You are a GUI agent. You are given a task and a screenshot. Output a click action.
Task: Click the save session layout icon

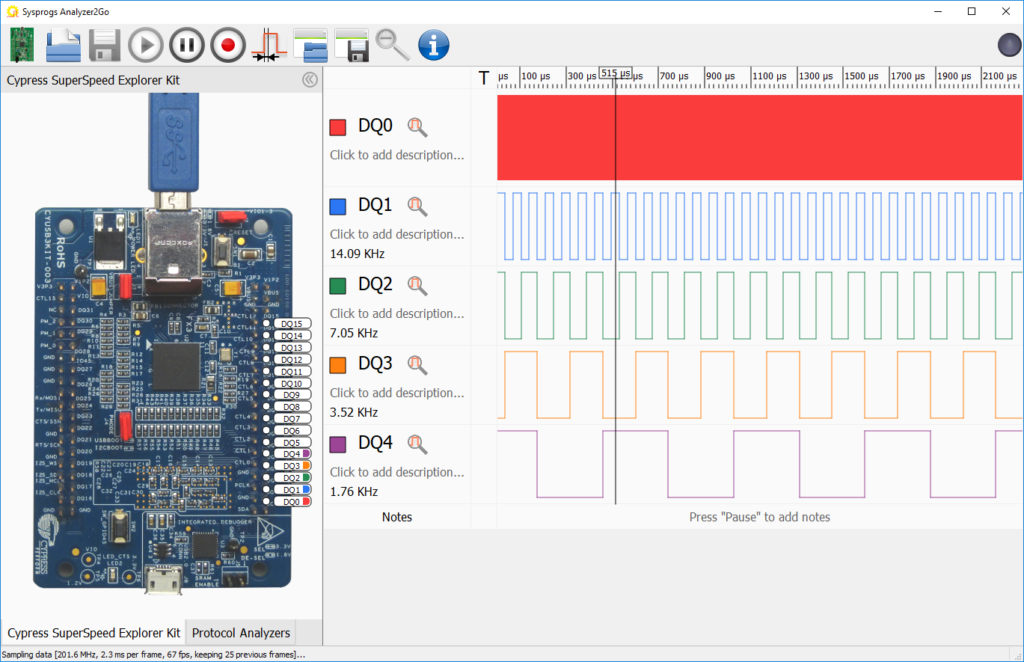pos(351,45)
